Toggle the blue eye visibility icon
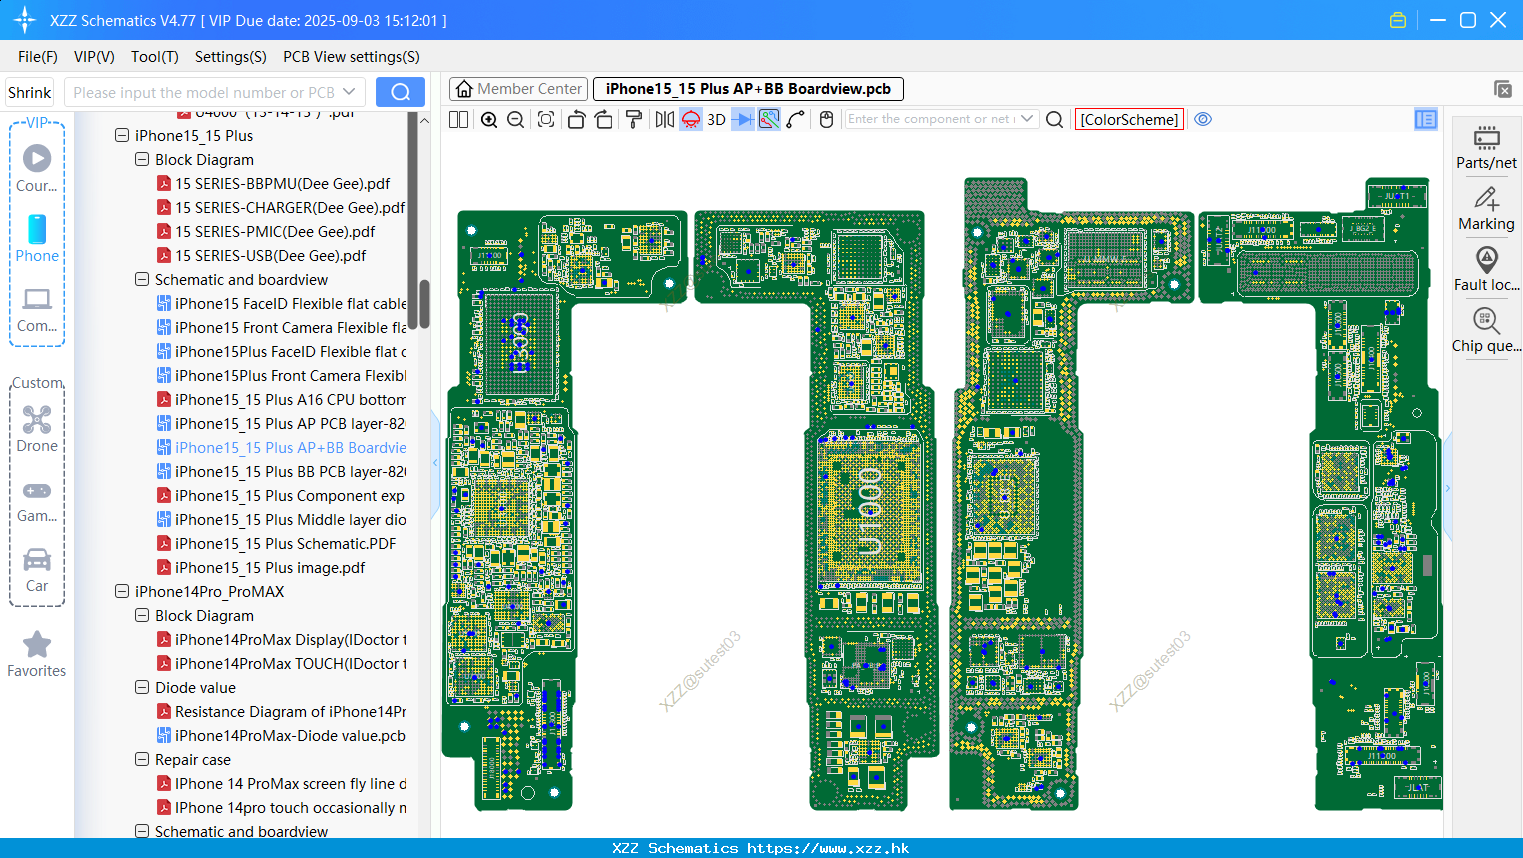Viewport: 1523px width, 858px height. [x=1204, y=119]
